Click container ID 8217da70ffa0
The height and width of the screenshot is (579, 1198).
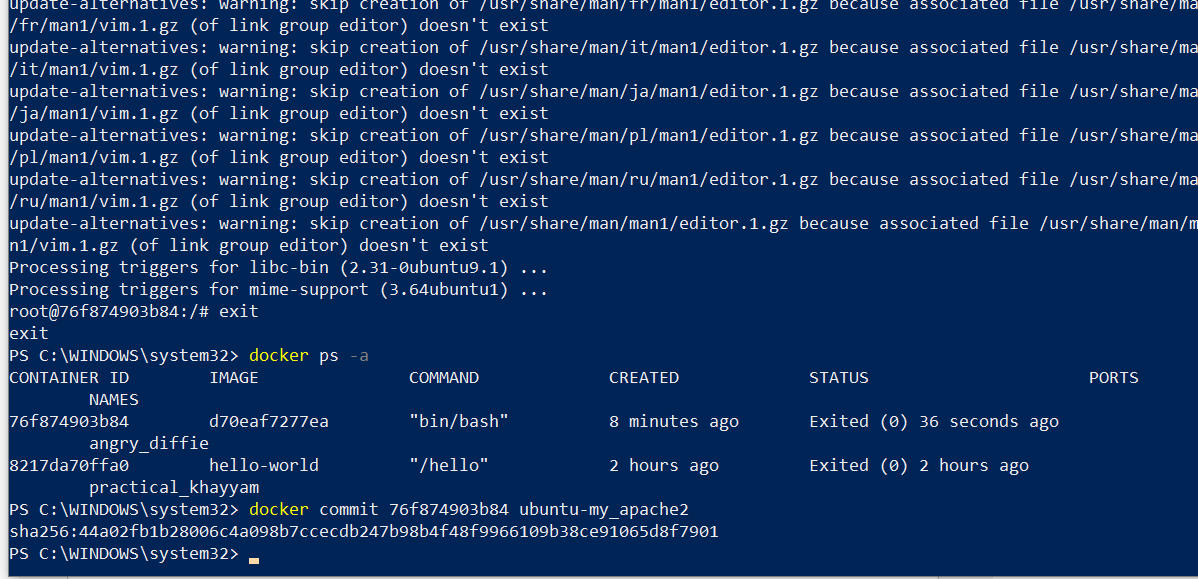pyautogui.click(x=68, y=466)
